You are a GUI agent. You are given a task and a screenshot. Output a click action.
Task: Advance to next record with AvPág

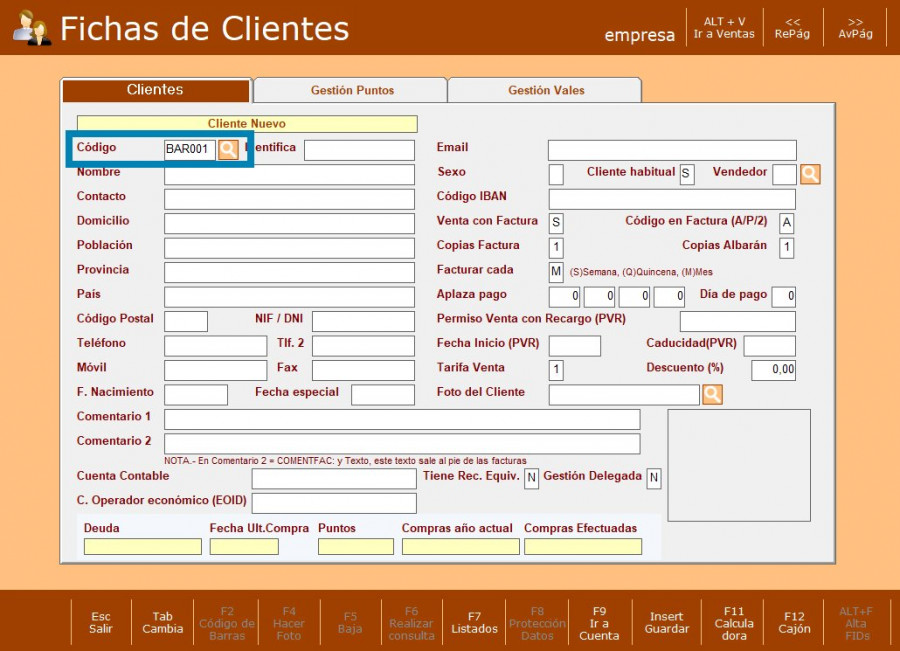pyautogui.click(x=855, y=27)
